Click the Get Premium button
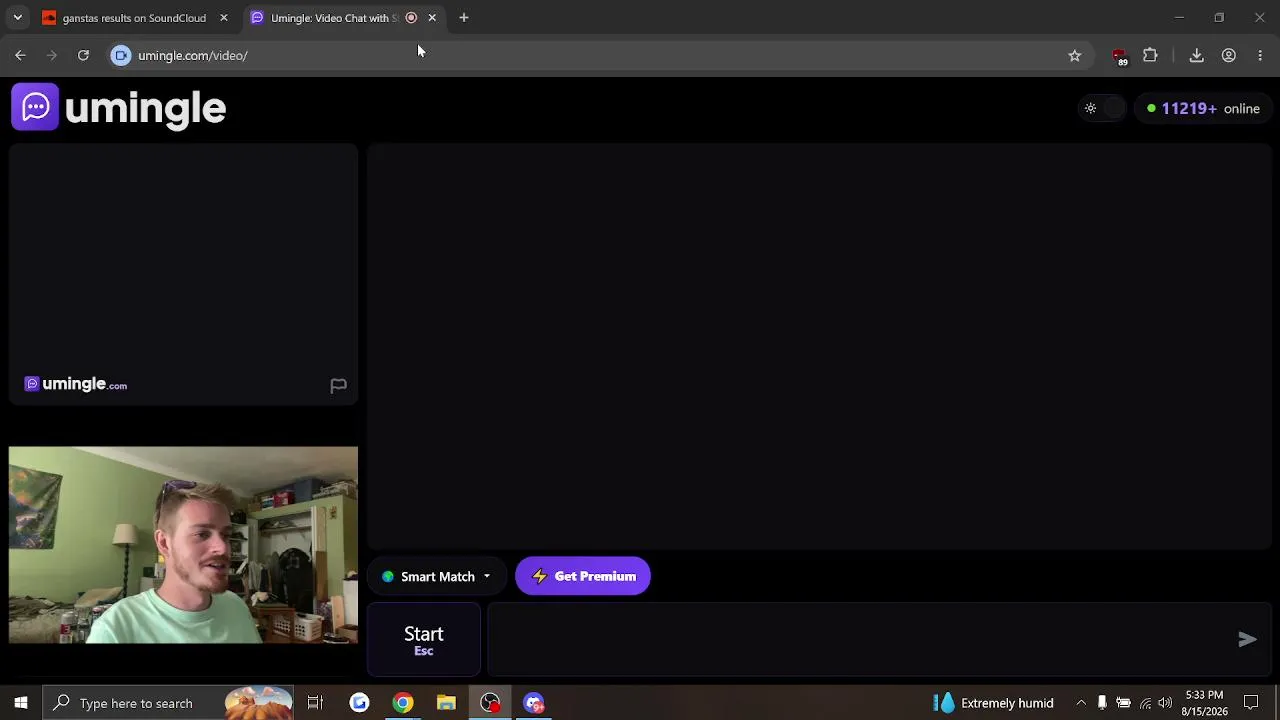This screenshot has height=720, width=1280. coord(583,576)
